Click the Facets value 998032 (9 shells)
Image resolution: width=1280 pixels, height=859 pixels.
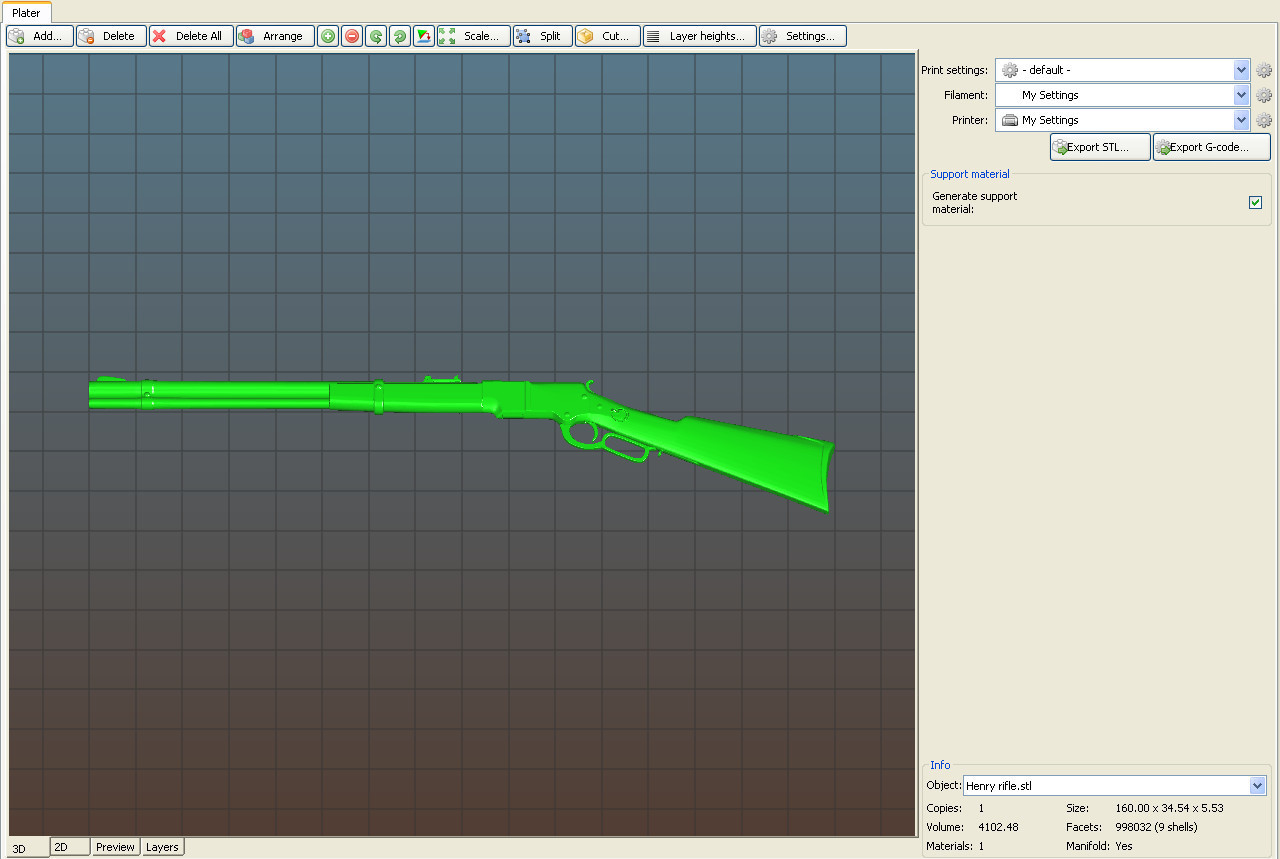click(x=1156, y=827)
